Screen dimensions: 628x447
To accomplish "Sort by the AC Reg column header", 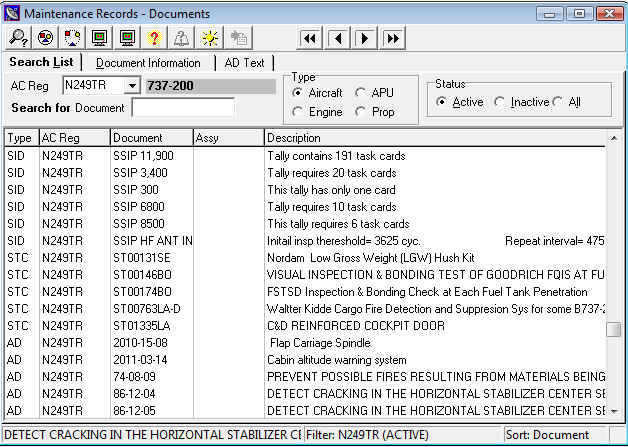I will pos(74,138).
